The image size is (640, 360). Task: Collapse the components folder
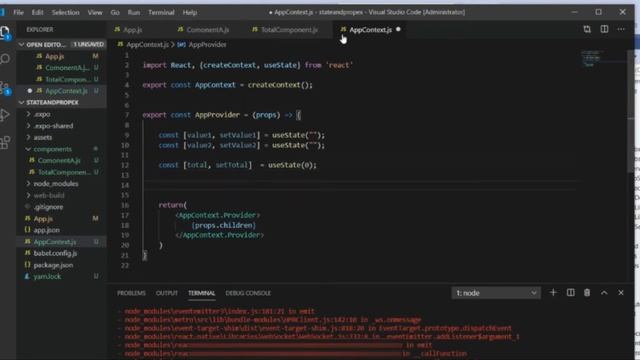tap(61, 149)
